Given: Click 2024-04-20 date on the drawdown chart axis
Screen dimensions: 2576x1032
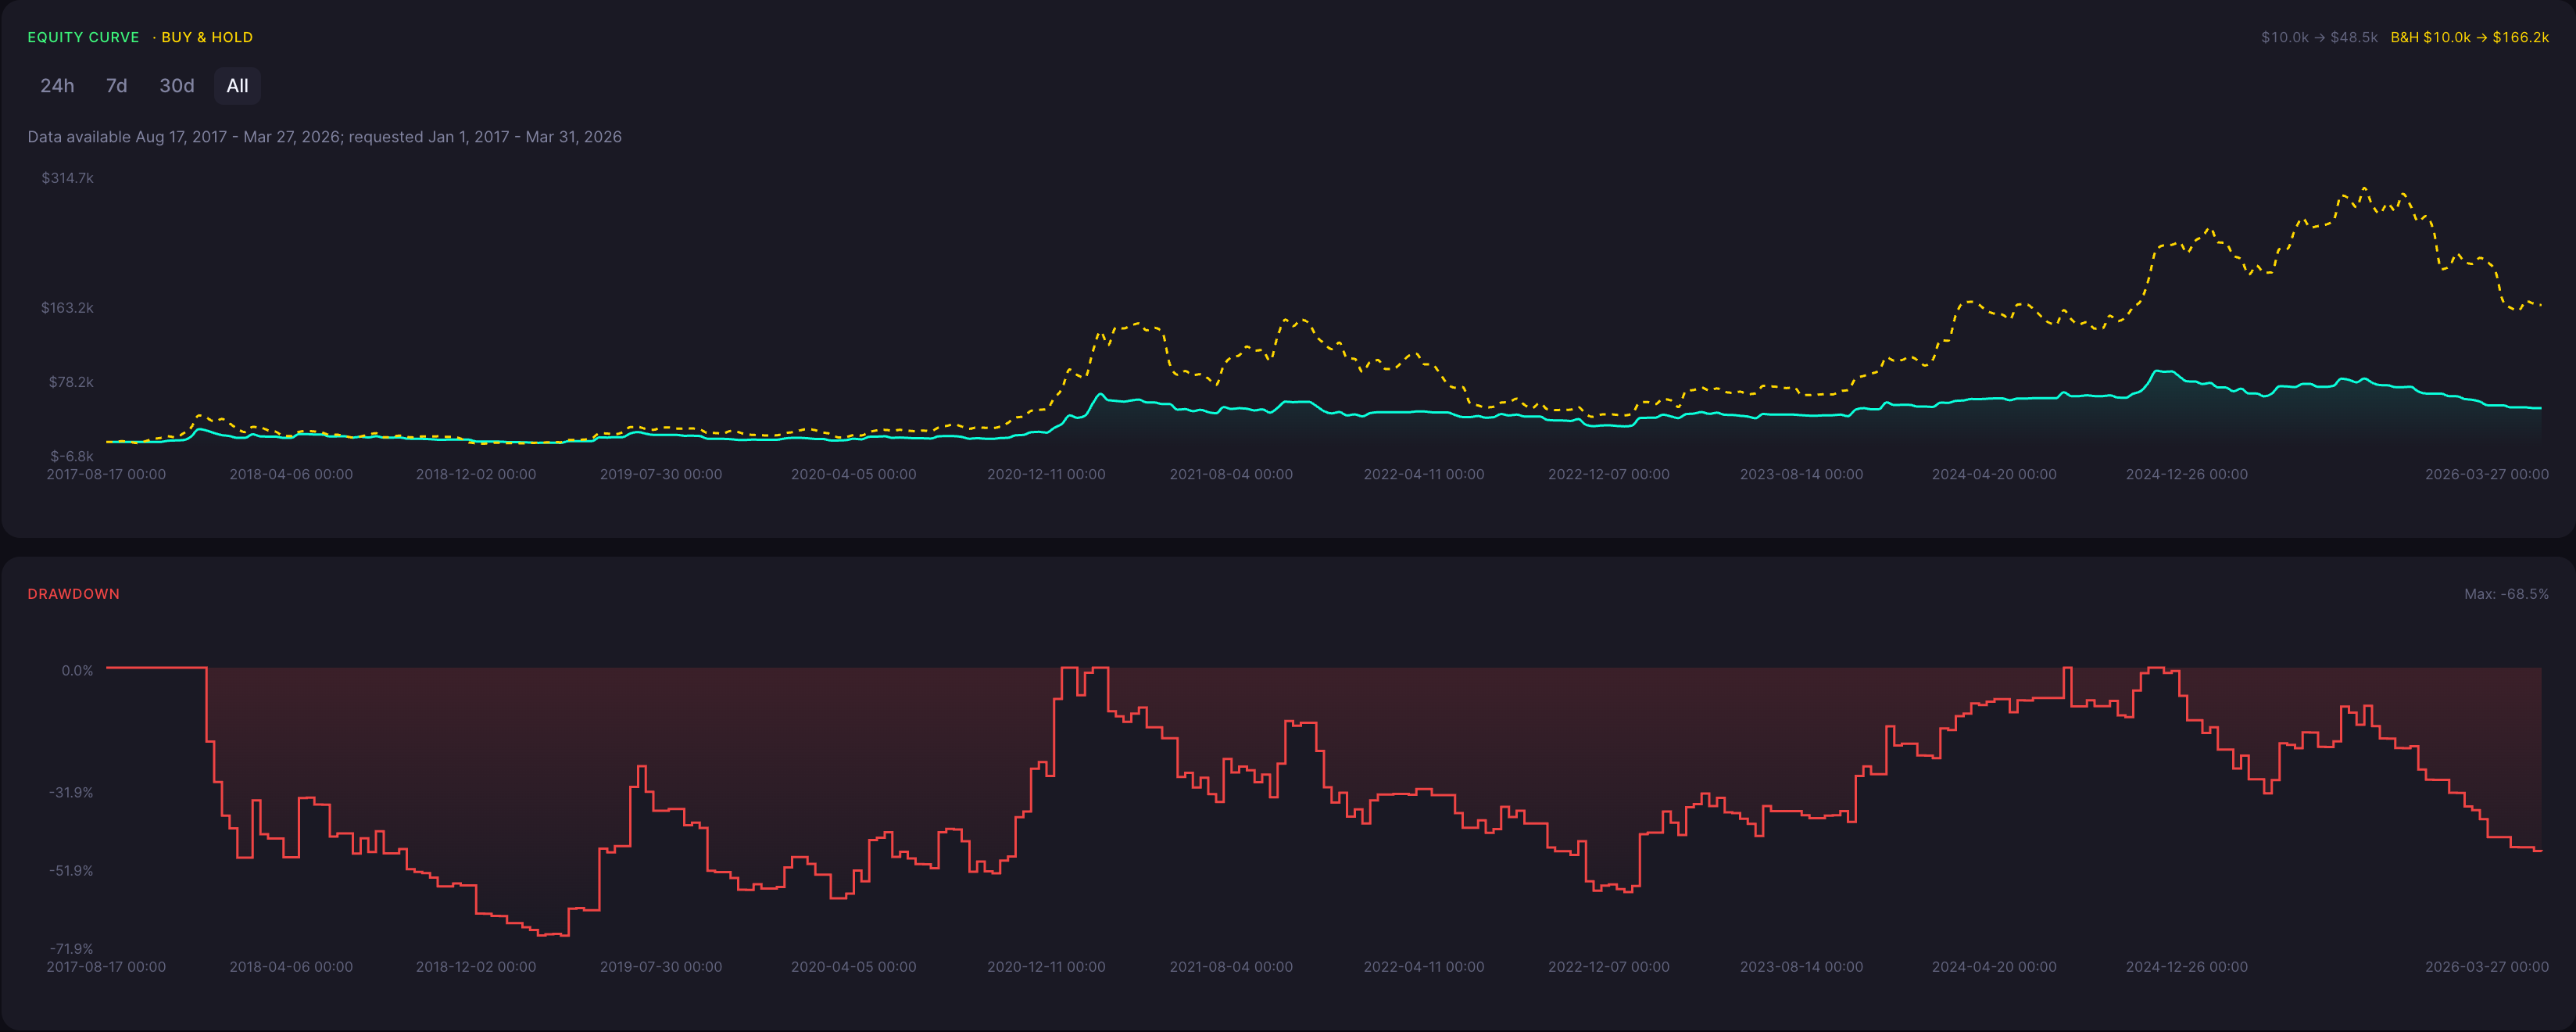Looking at the screenshot, I should coord(1994,967).
